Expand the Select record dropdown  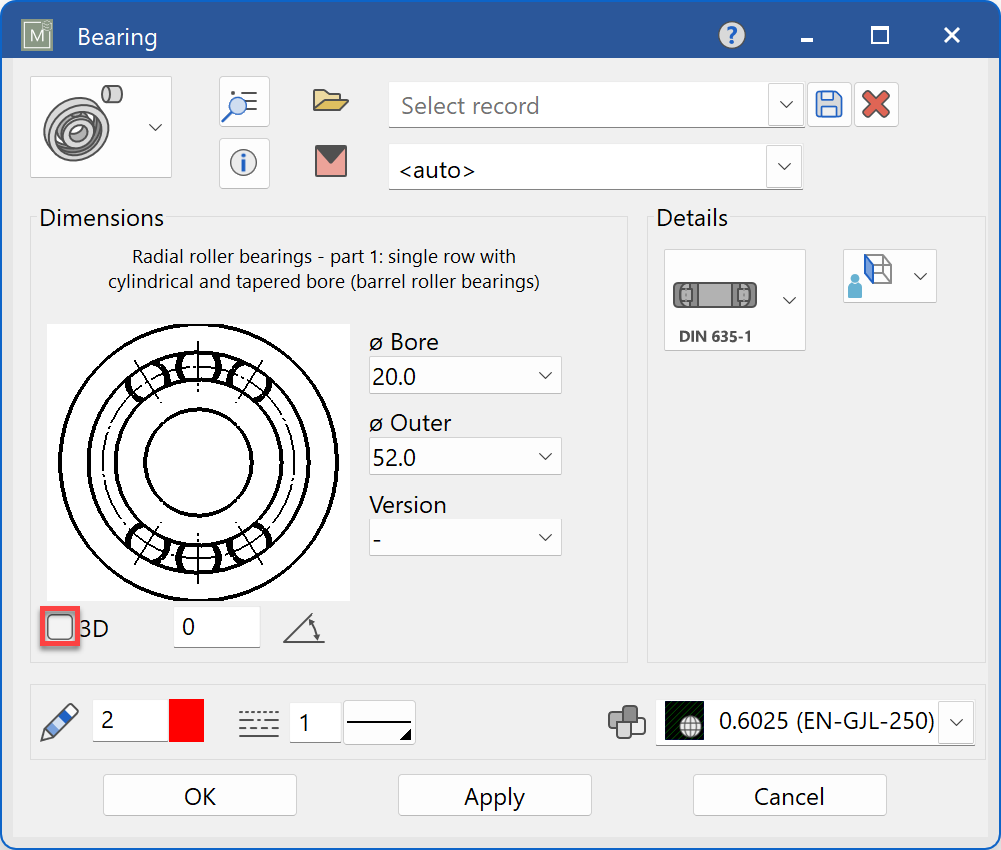pyautogui.click(x=786, y=105)
